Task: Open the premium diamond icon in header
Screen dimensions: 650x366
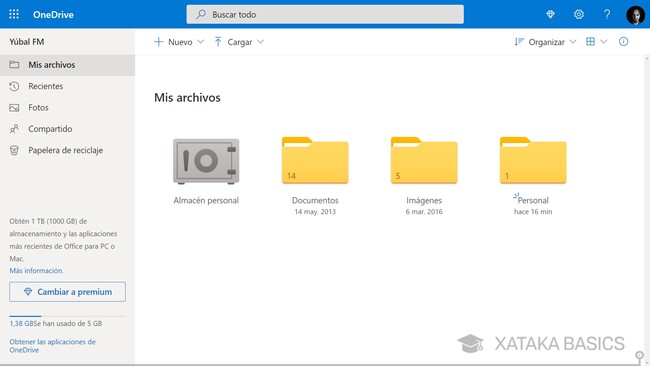Action: tap(550, 15)
